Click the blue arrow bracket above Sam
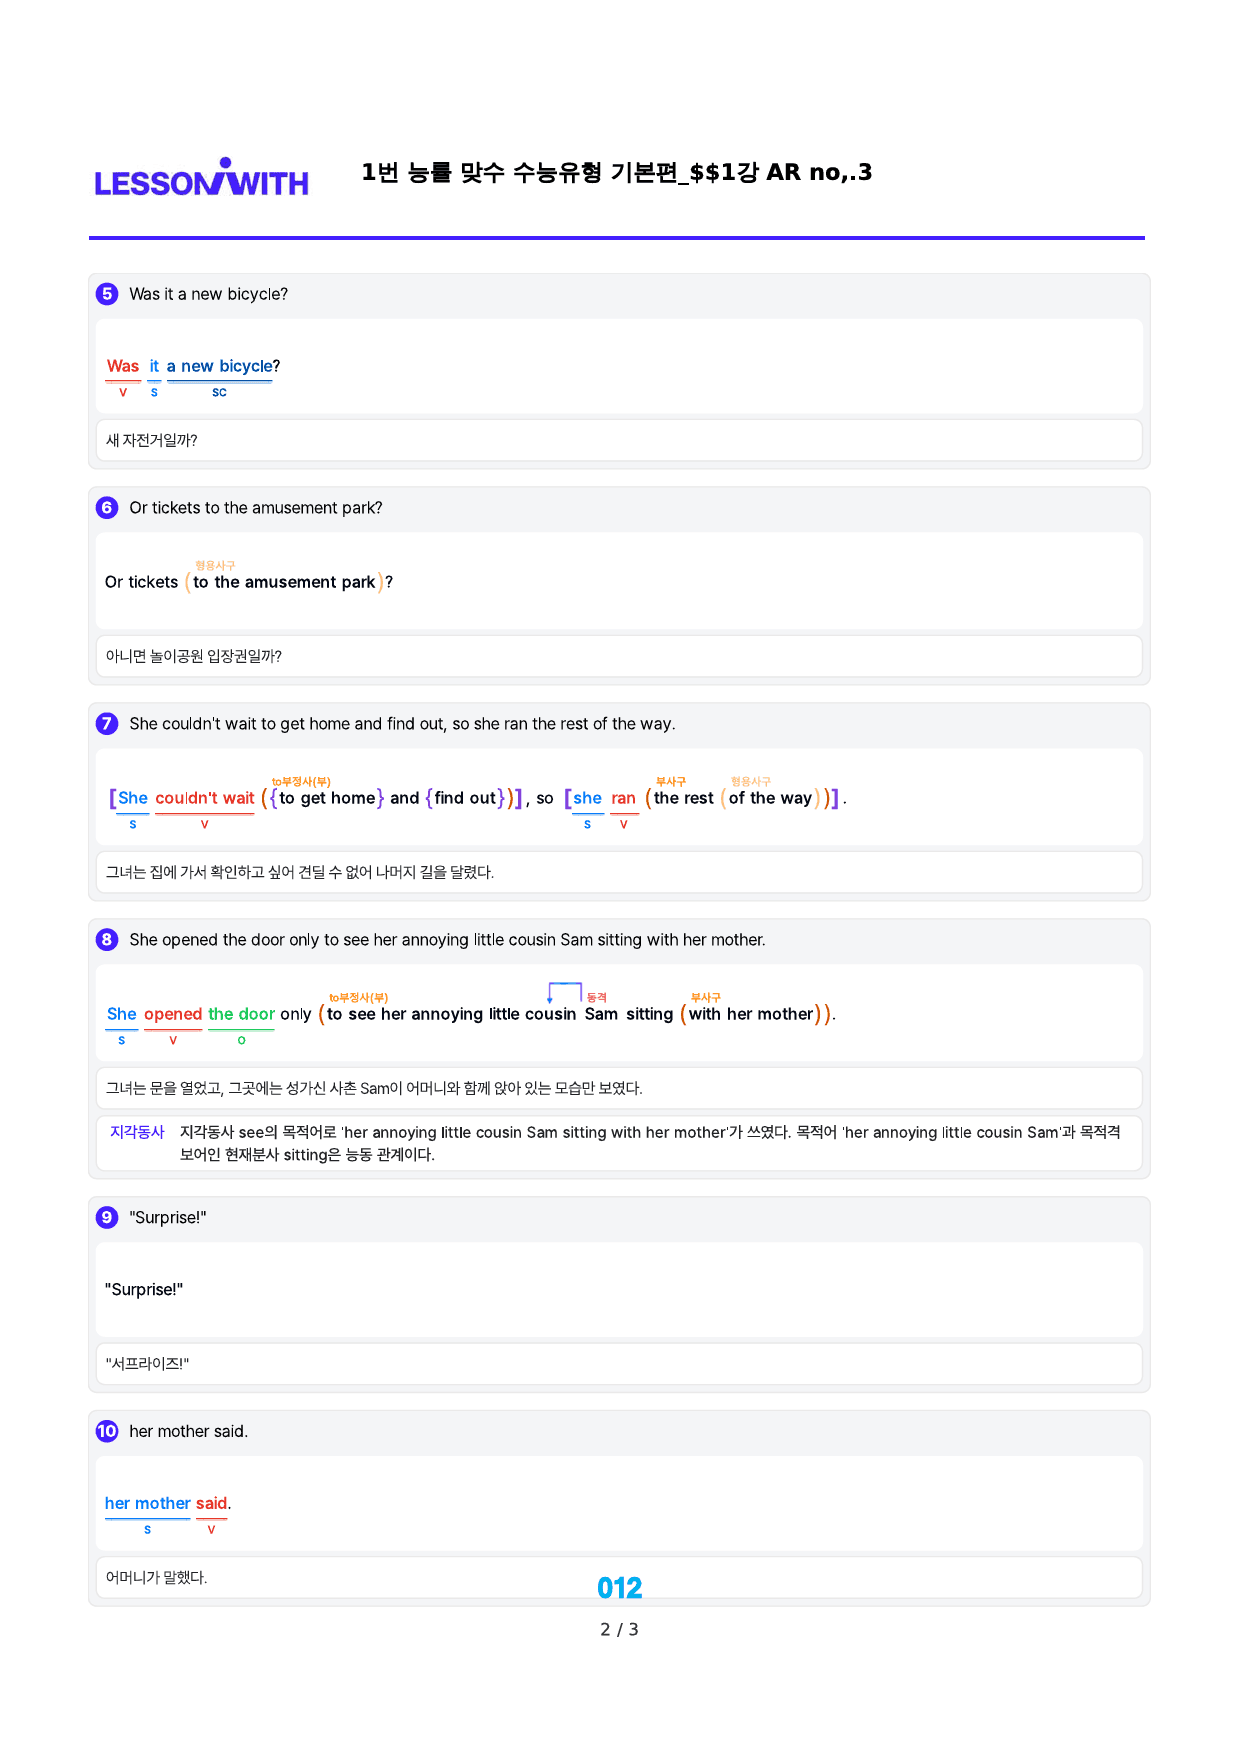Screen dimensions: 1240x1754 click(x=565, y=992)
